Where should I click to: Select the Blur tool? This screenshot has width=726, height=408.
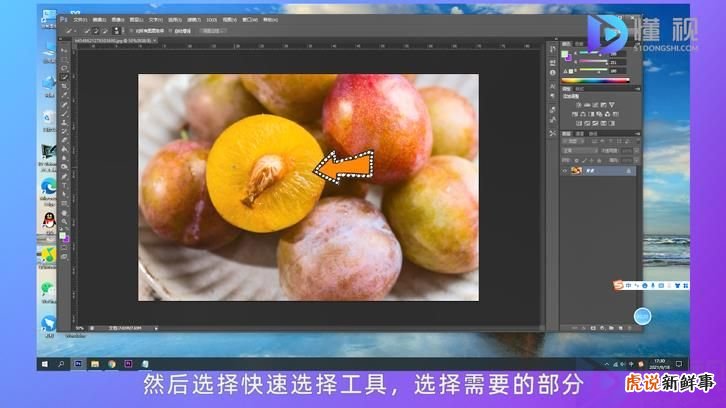[64, 158]
